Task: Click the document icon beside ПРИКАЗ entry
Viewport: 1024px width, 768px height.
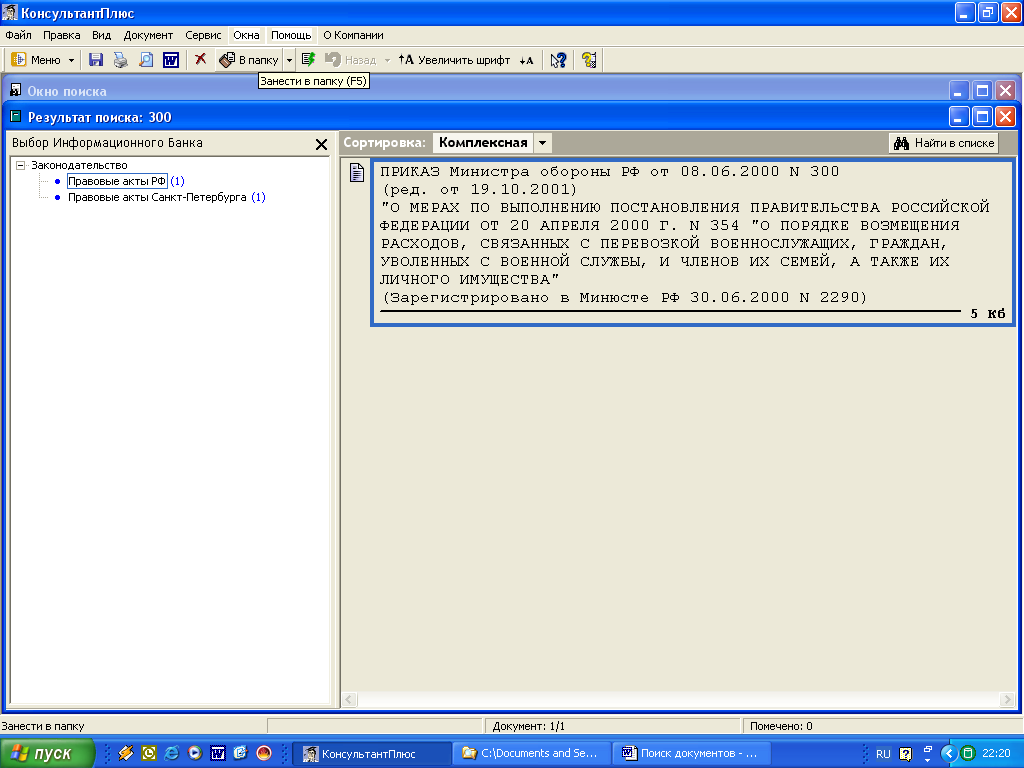Action: tap(357, 172)
